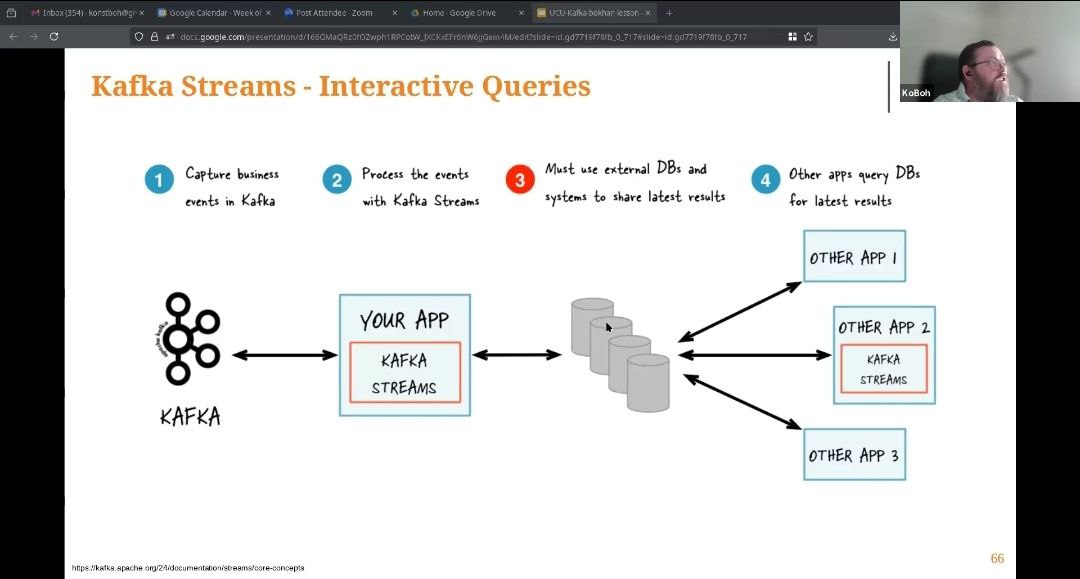Viewport: 1080px width, 579px height.
Task: Select the UCU-Kafka-bokhan-lesson tab
Action: [x=592, y=12]
